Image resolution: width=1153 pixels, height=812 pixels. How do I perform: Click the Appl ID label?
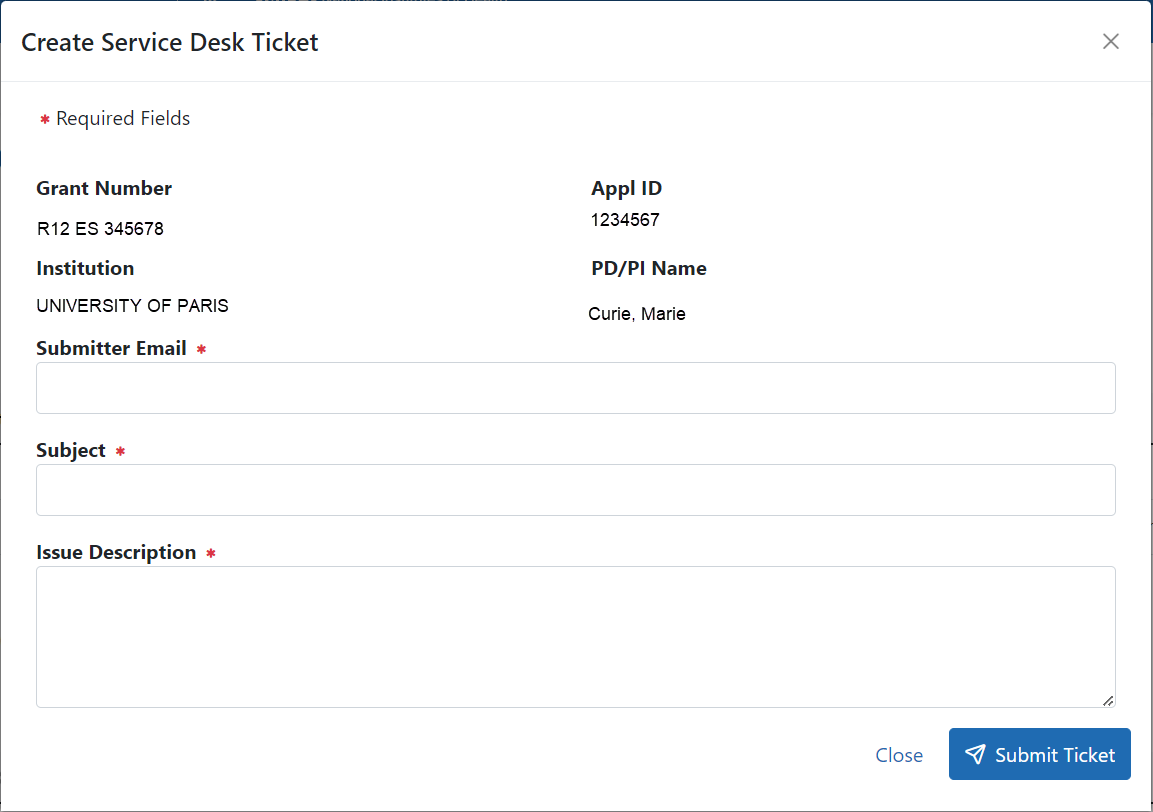pyautogui.click(x=627, y=188)
